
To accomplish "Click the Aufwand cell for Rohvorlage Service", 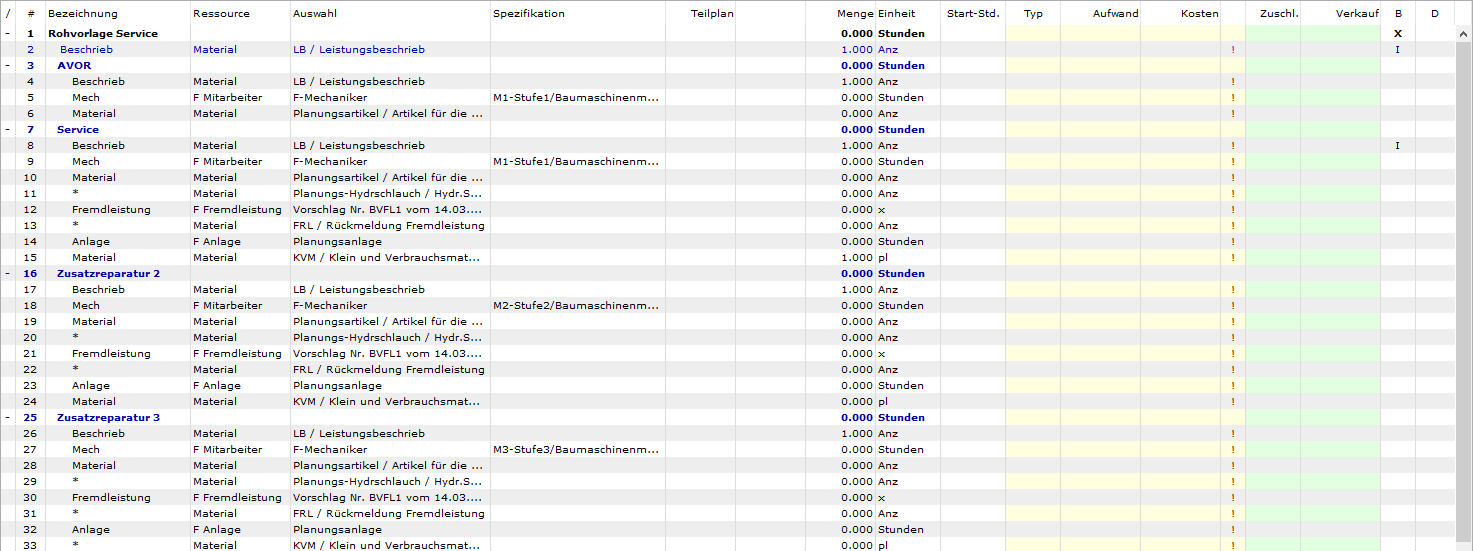I will (1099, 34).
